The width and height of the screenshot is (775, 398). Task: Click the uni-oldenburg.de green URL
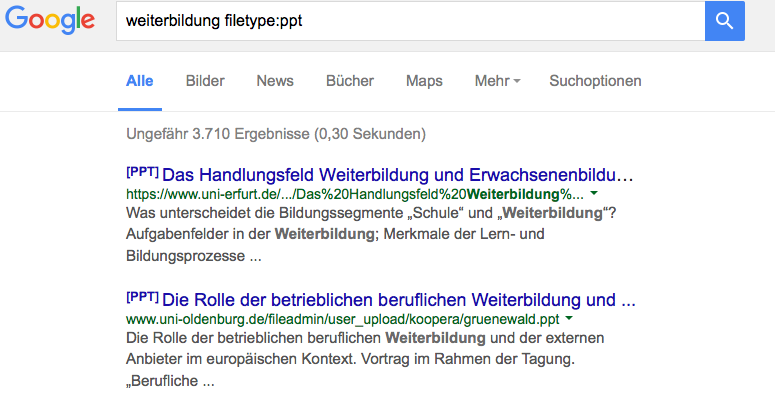pos(343,319)
